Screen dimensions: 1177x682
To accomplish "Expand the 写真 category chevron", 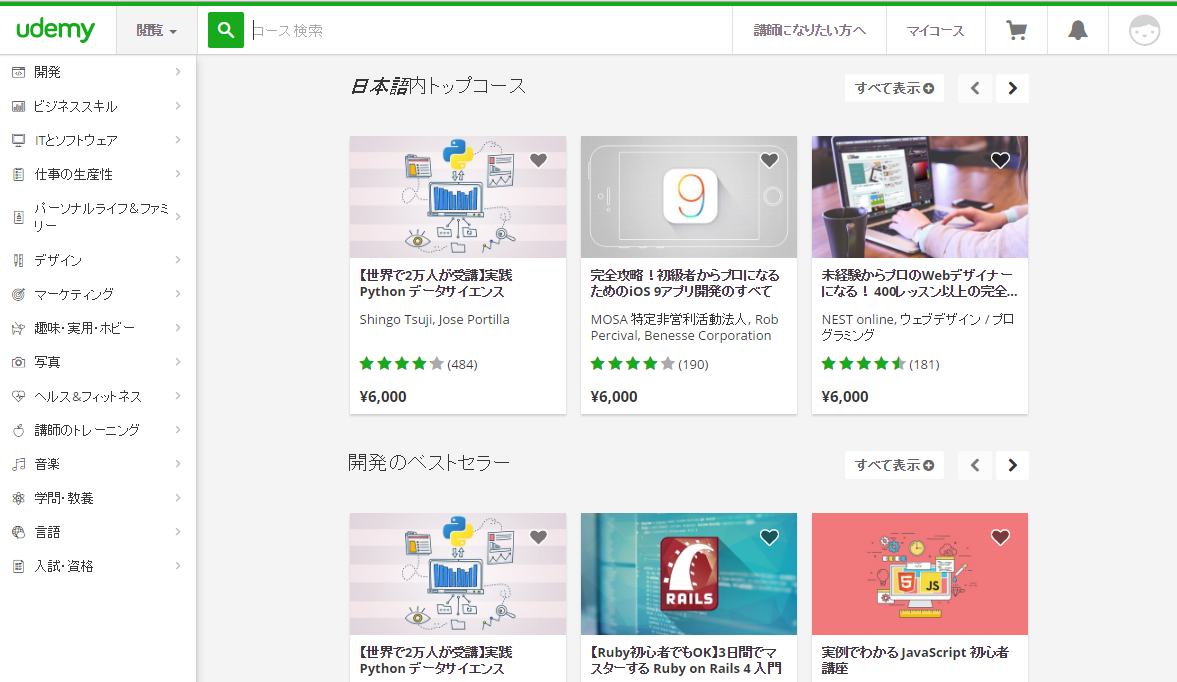I will click(x=178, y=362).
